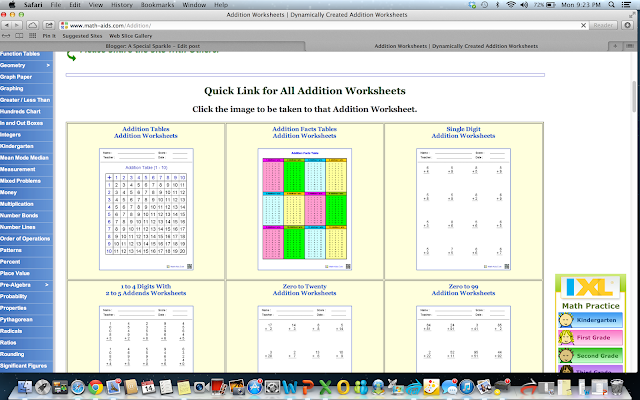Open iTunes from the Dock
Viewport: 640px width, 400px height.
point(467,387)
